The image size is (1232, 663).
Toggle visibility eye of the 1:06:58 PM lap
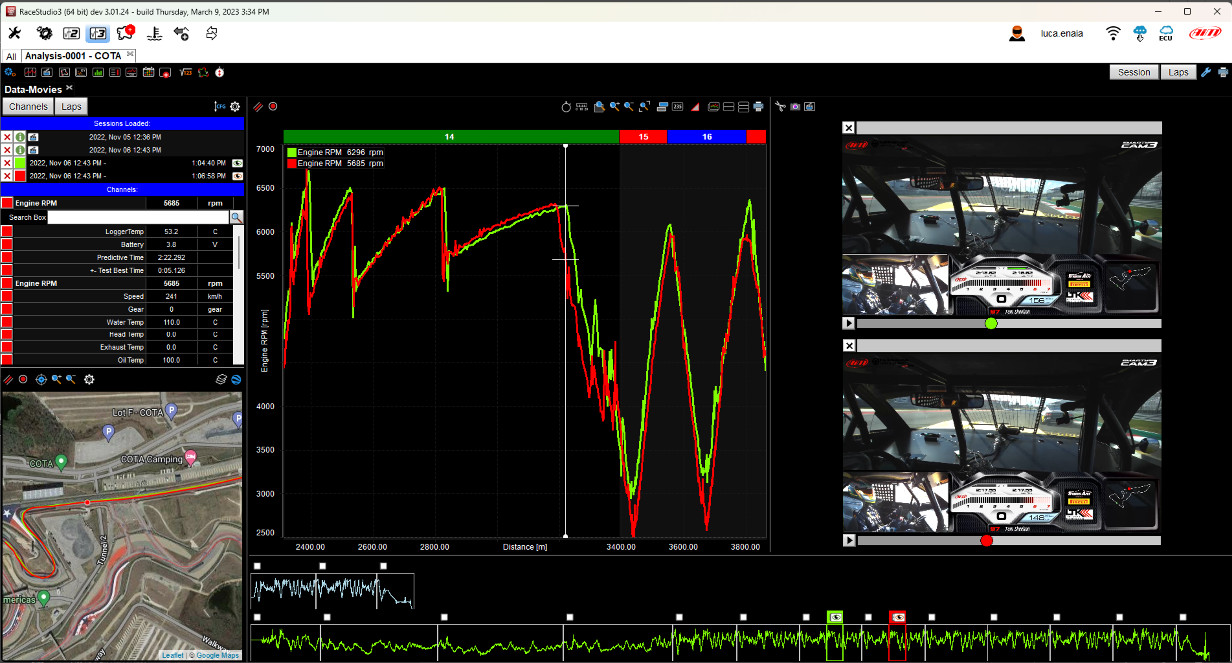click(238, 176)
